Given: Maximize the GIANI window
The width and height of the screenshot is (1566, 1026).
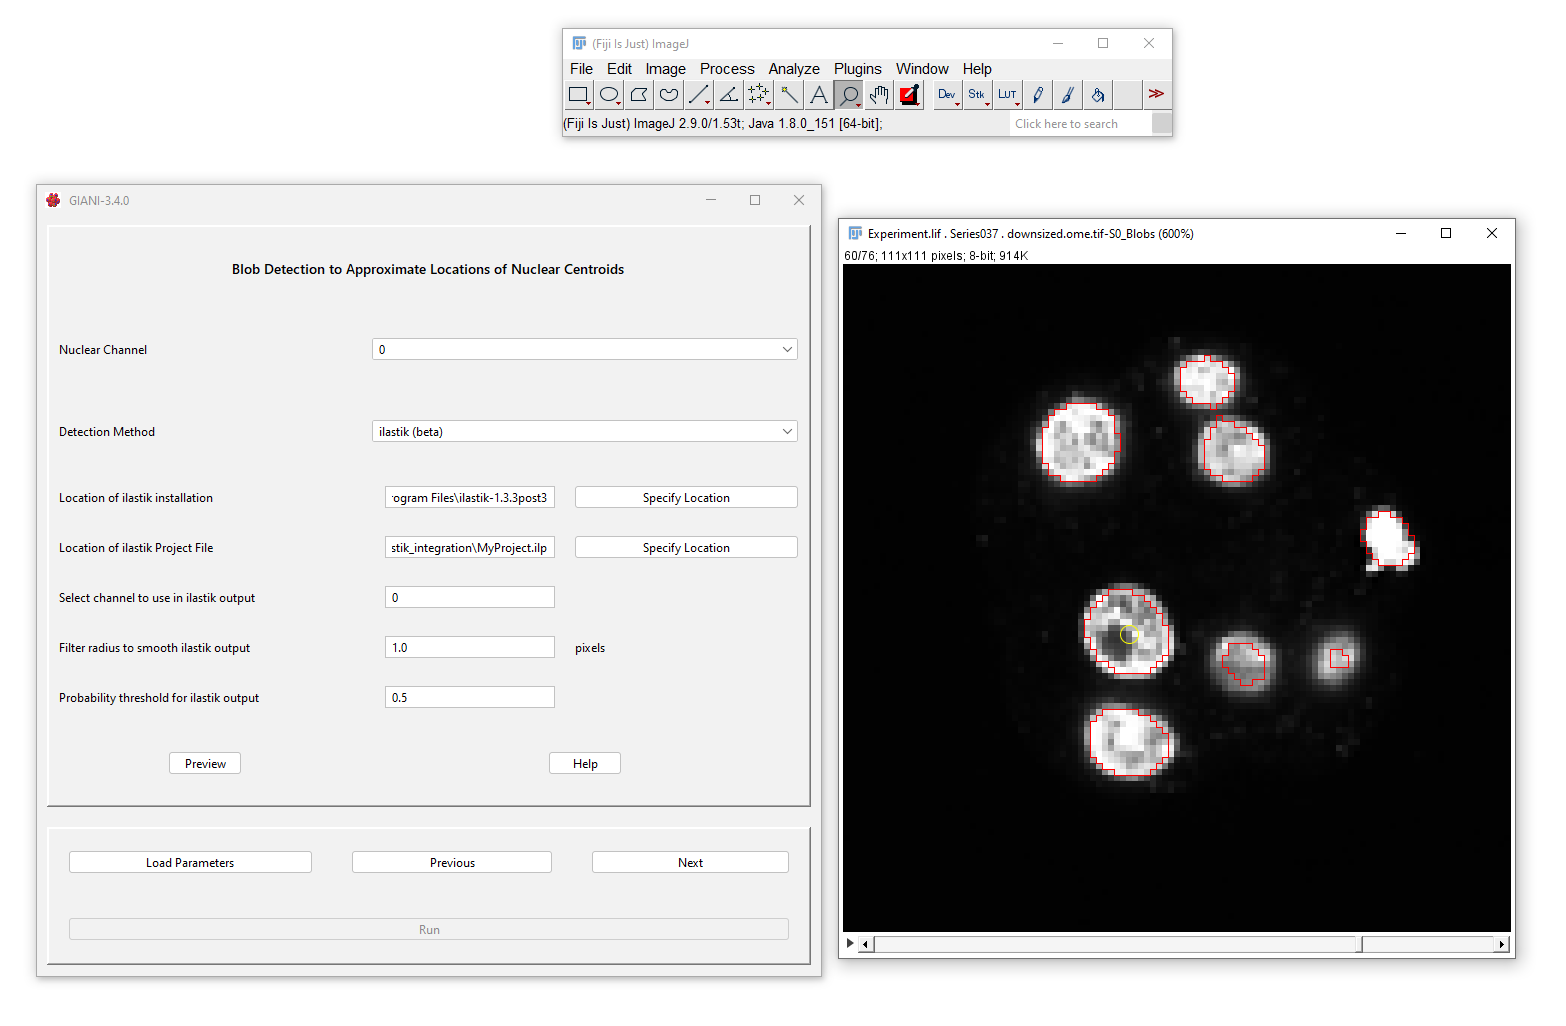Looking at the screenshot, I should 755,200.
